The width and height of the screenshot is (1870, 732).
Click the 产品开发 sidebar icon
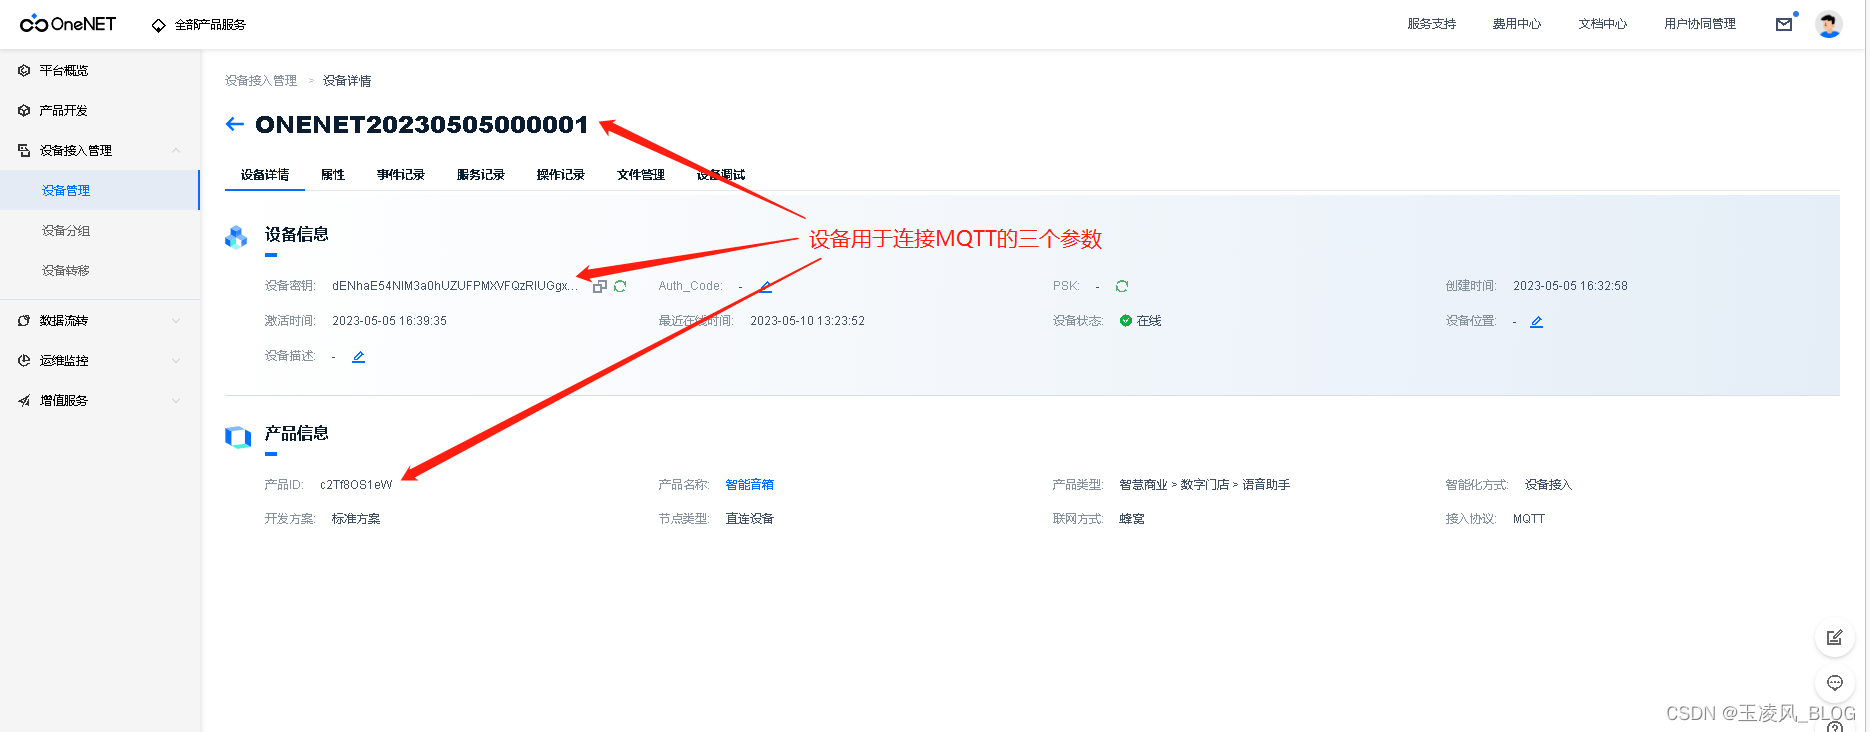(24, 110)
